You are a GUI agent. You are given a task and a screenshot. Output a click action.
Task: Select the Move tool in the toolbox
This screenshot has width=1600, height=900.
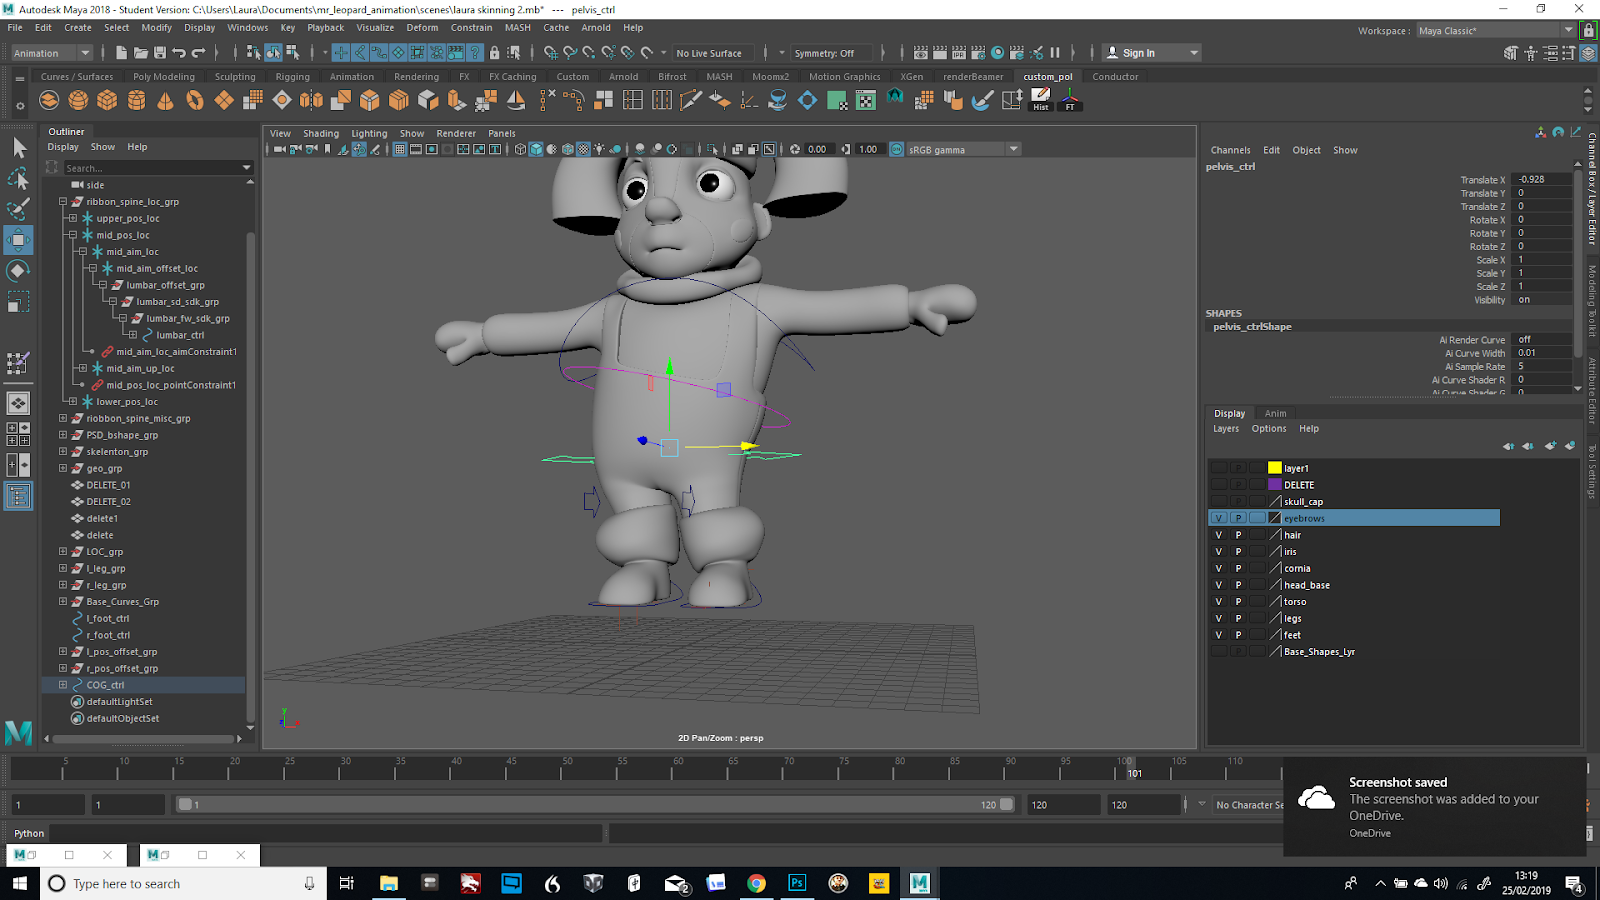click(x=18, y=240)
